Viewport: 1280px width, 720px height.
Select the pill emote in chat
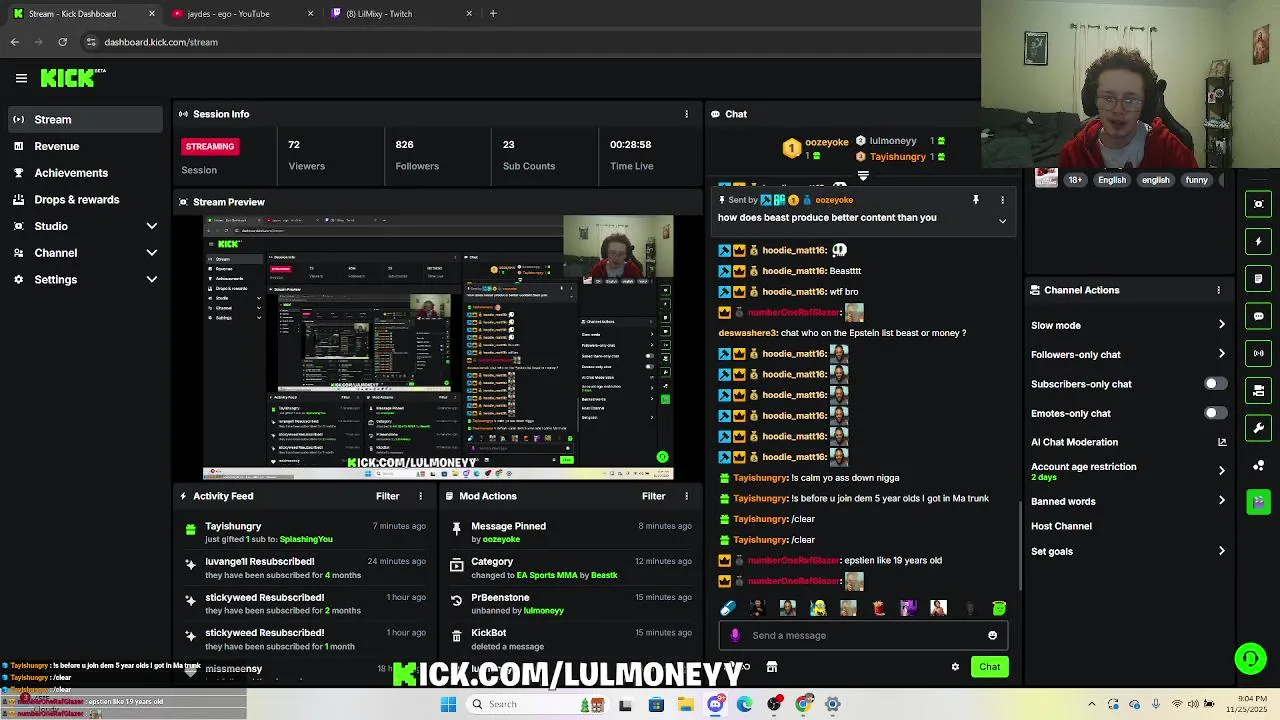[728, 608]
